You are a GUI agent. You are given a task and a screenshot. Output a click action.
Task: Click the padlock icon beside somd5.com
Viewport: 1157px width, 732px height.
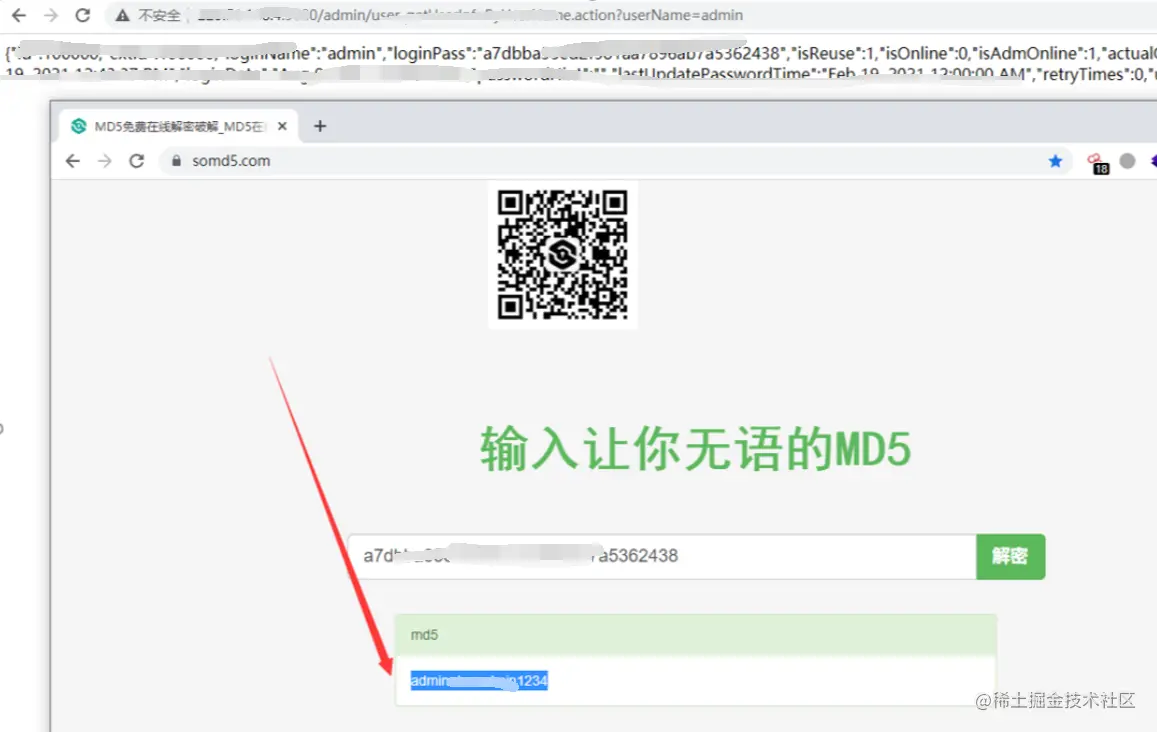pos(176,161)
